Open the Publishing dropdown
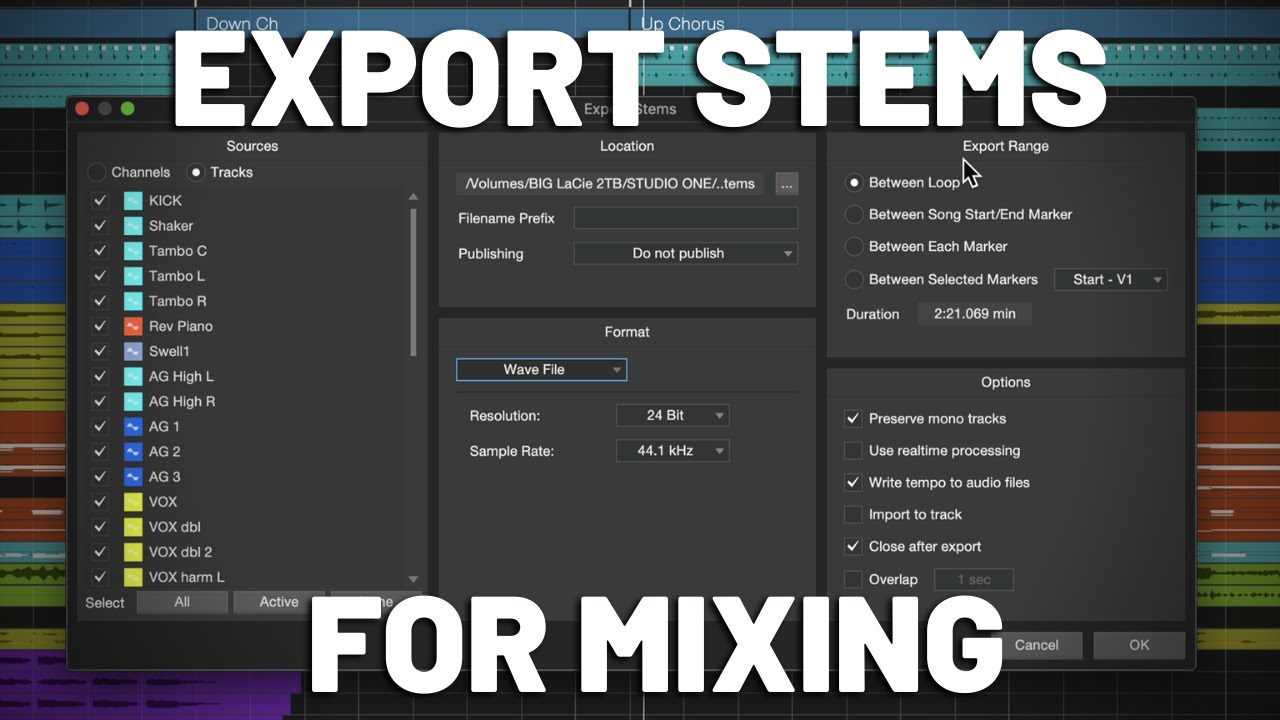Image resolution: width=1280 pixels, height=720 pixels. pos(686,254)
